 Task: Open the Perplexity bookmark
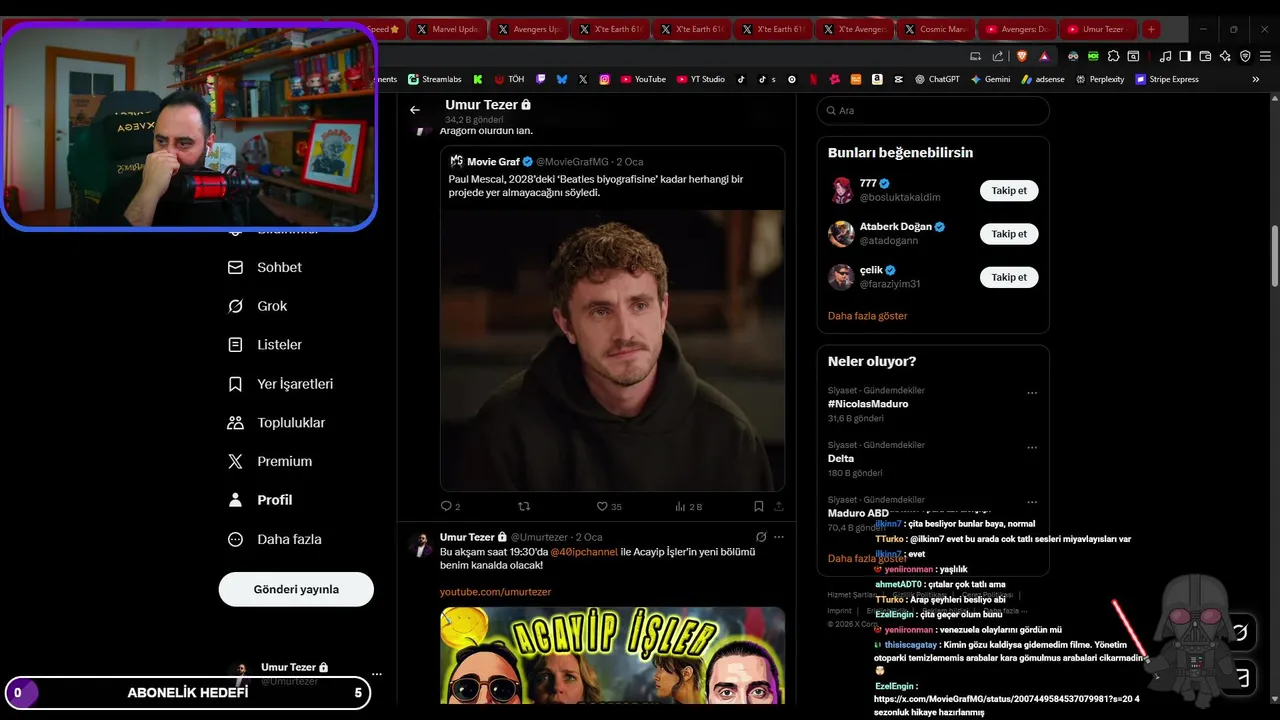point(1100,79)
